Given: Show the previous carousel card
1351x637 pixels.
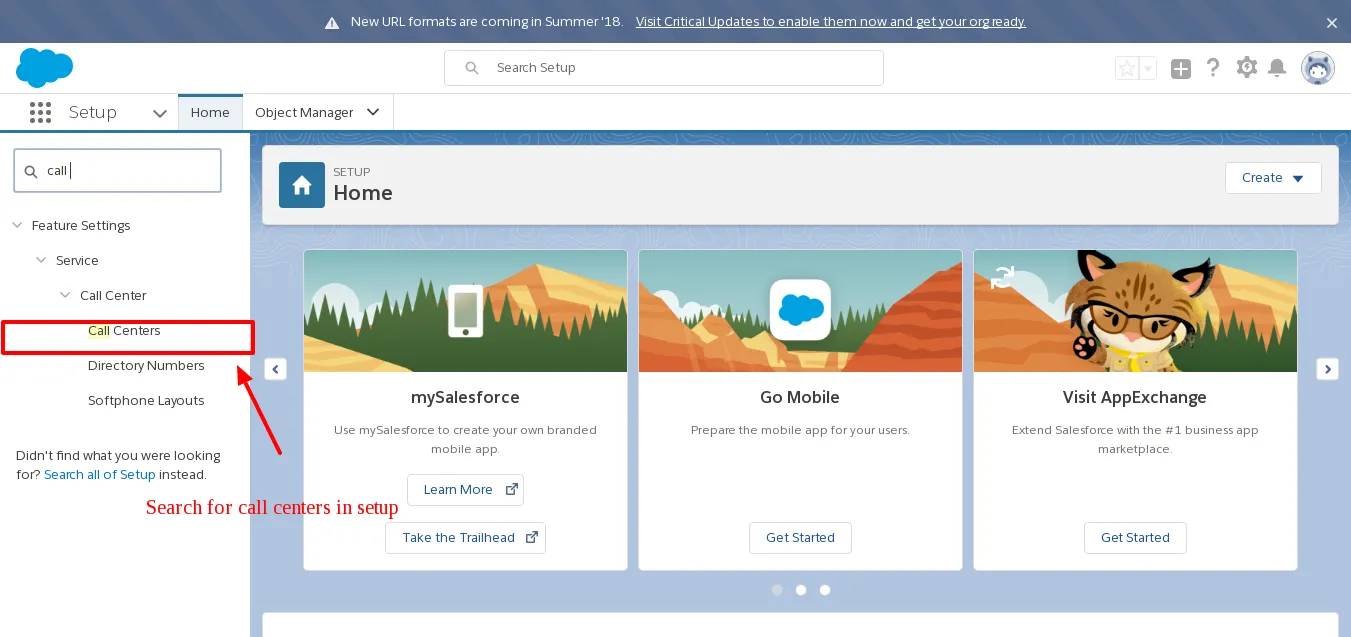Looking at the screenshot, I should pos(276,369).
